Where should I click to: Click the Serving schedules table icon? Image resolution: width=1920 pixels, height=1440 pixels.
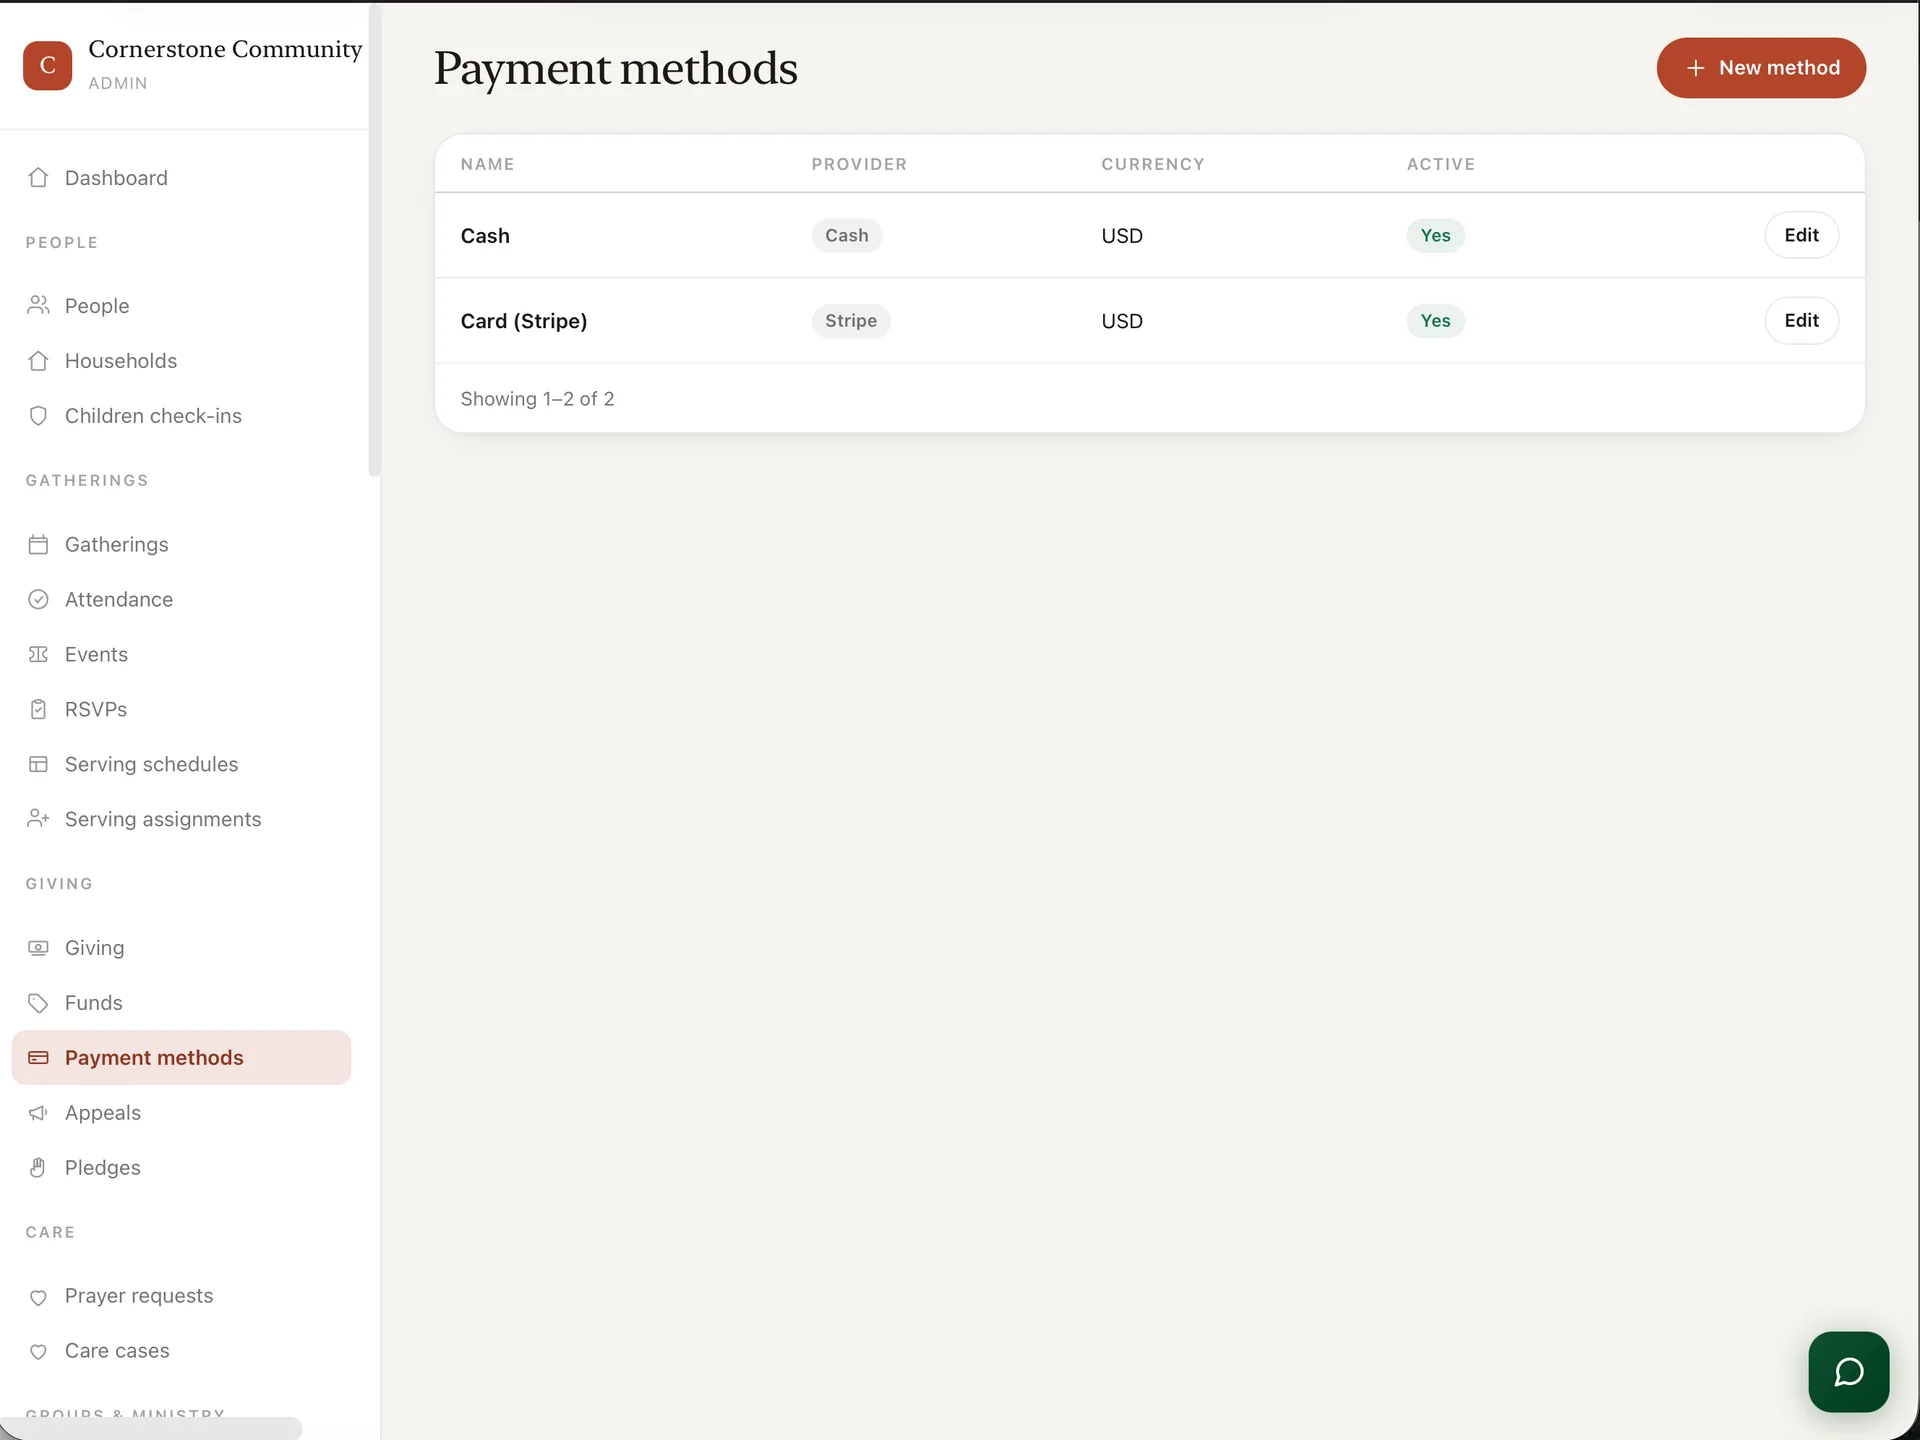tap(38, 764)
